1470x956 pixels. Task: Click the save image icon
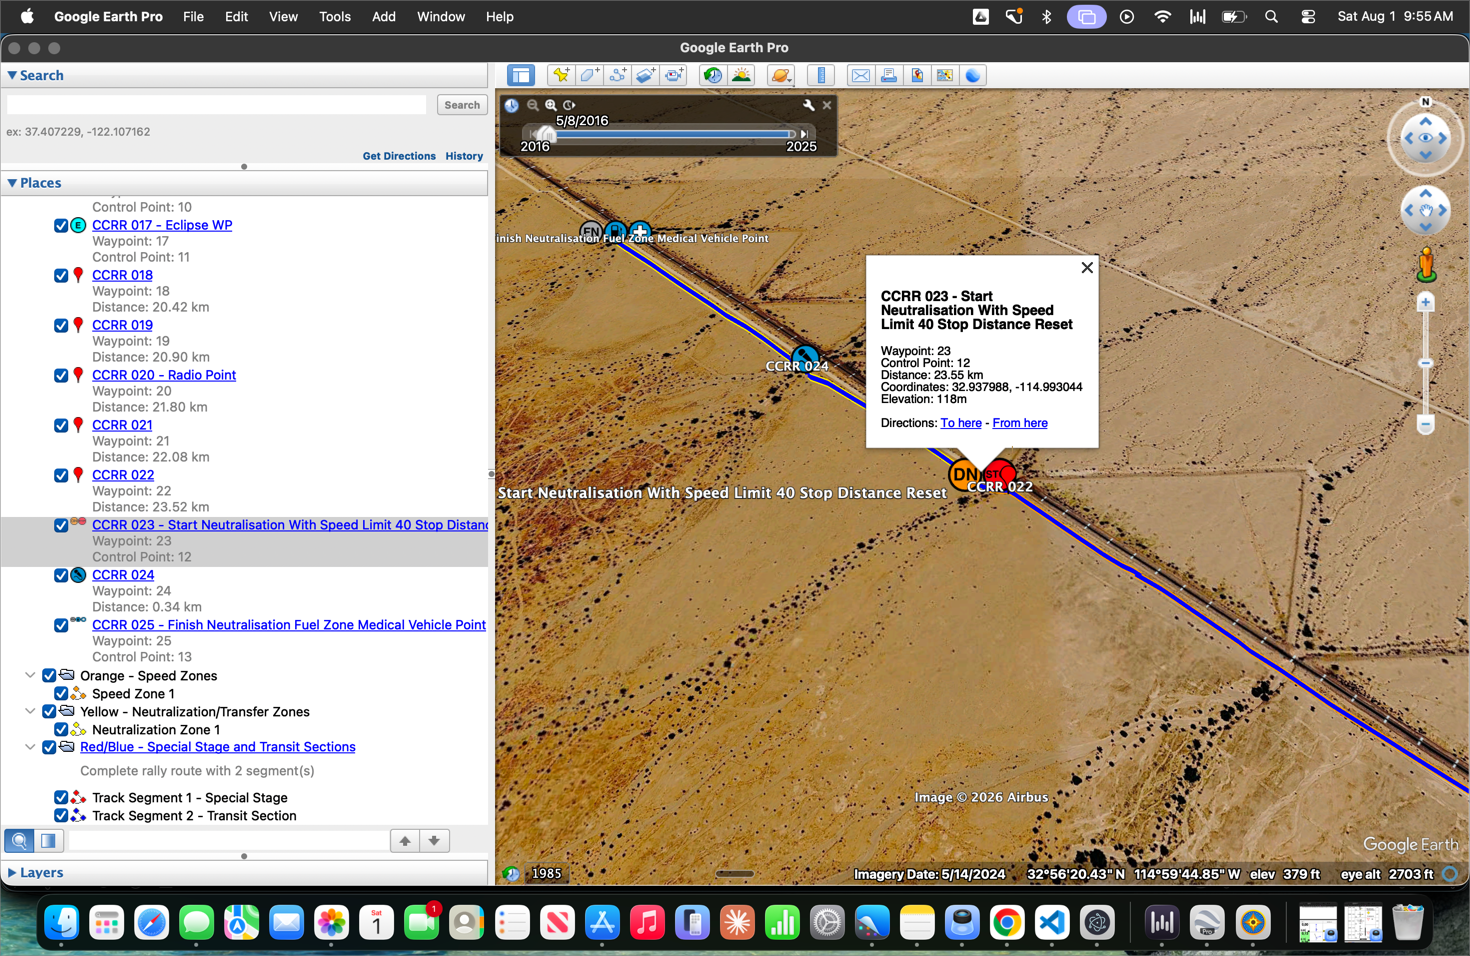point(916,75)
